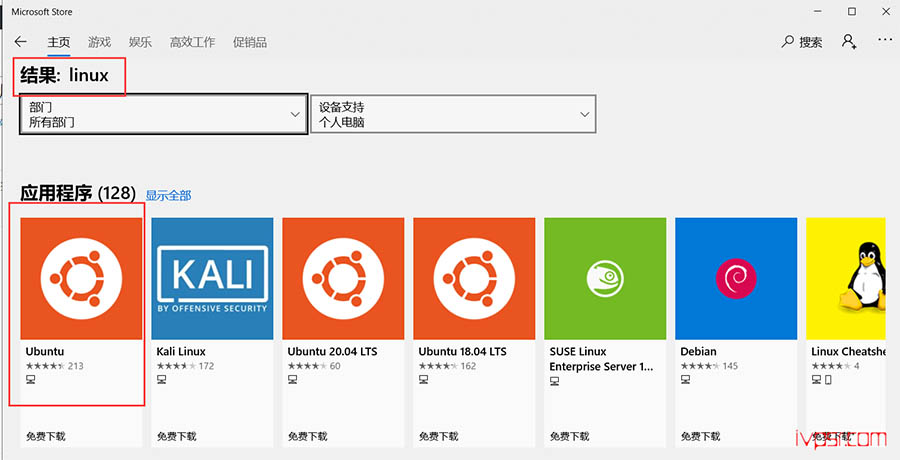Switch to the 高效工作 tab
The image size is (900, 460).
point(192,42)
